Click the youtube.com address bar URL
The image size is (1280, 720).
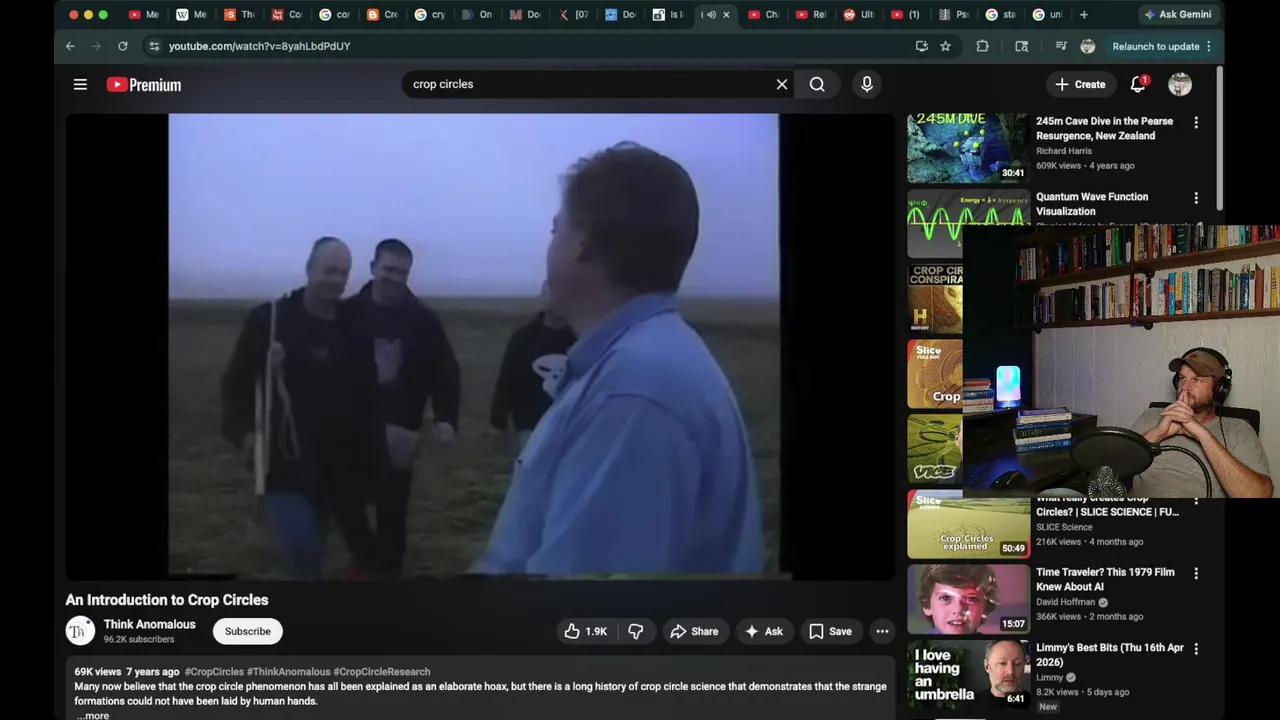[259, 46]
